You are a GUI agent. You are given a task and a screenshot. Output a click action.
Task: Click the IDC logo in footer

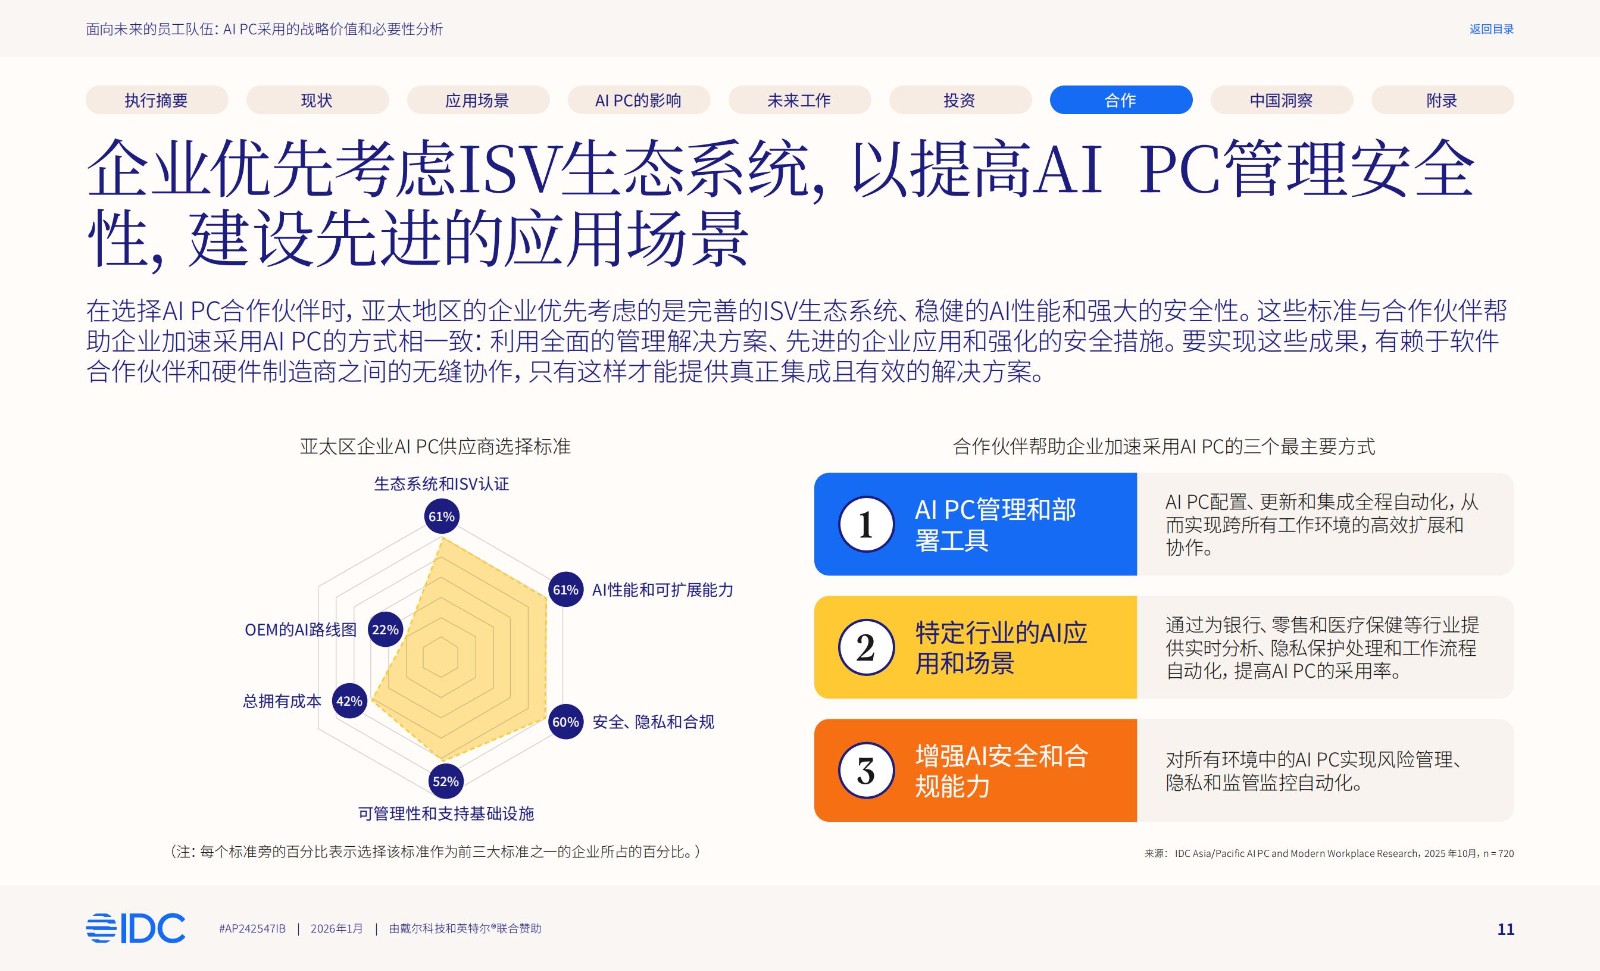click(136, 929)
